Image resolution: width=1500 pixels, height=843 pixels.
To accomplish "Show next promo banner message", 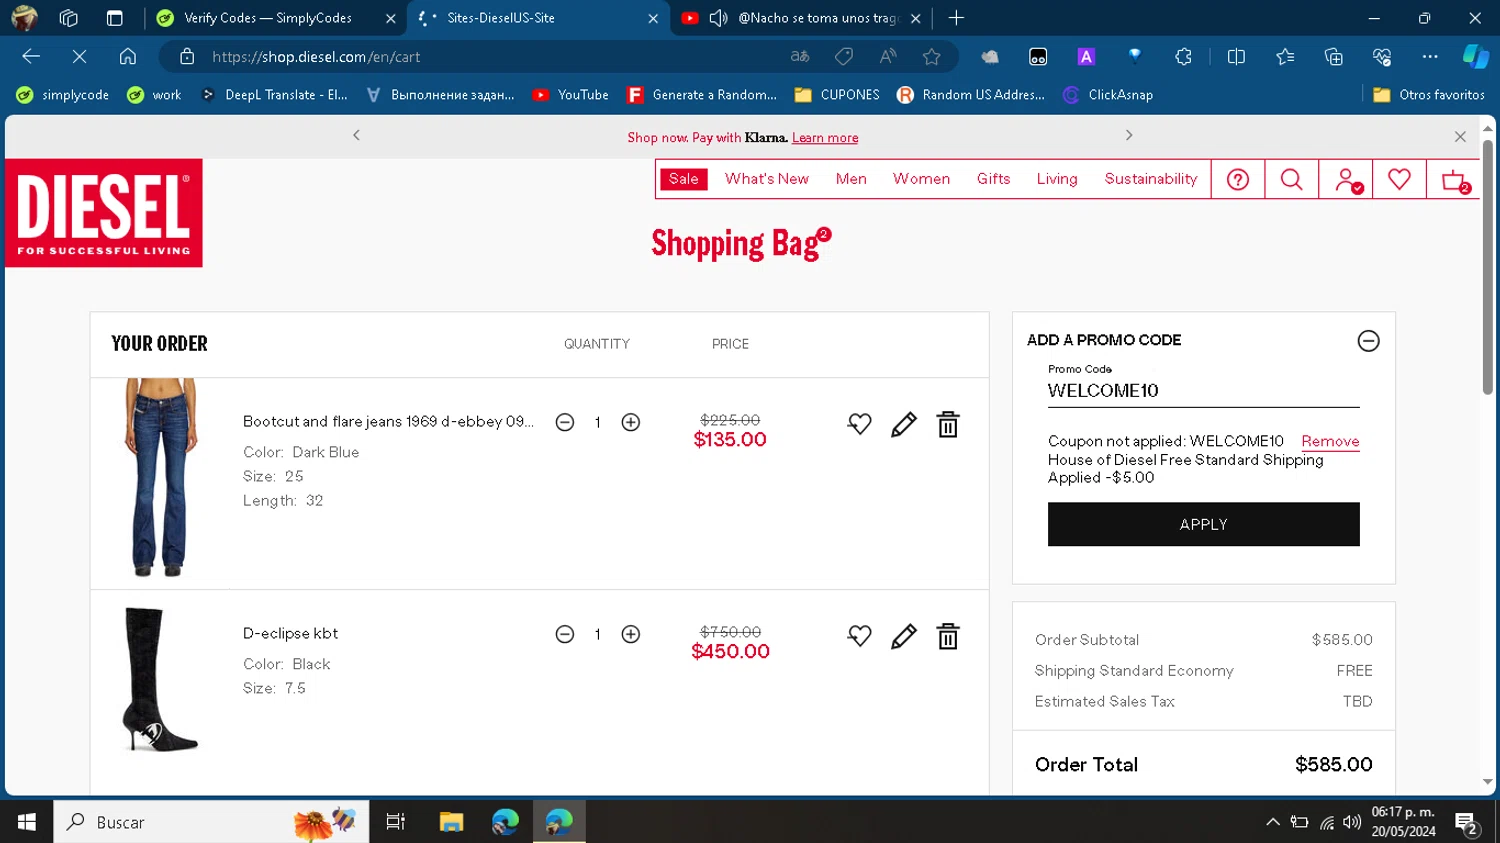I will [1129, 135].
